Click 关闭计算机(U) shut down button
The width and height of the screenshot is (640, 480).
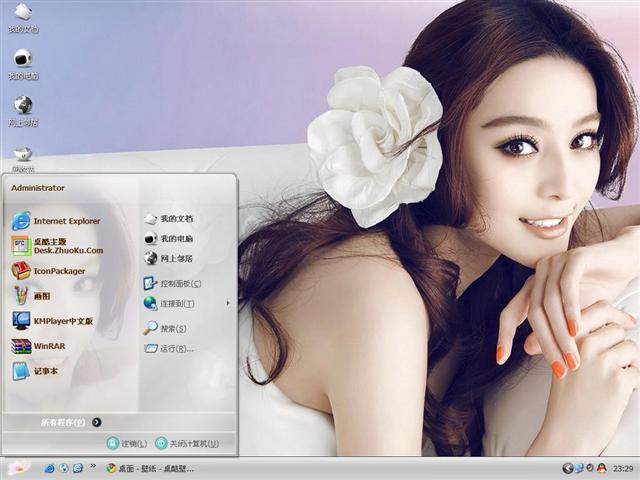coord(187,443)
